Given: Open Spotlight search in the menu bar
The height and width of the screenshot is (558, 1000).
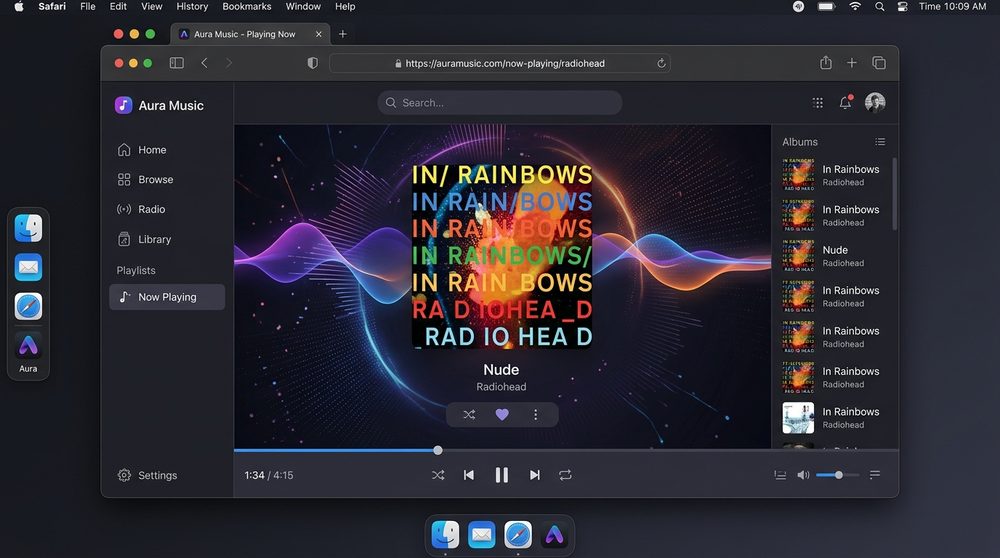Looking at the screenshot, I should (879, 6).
